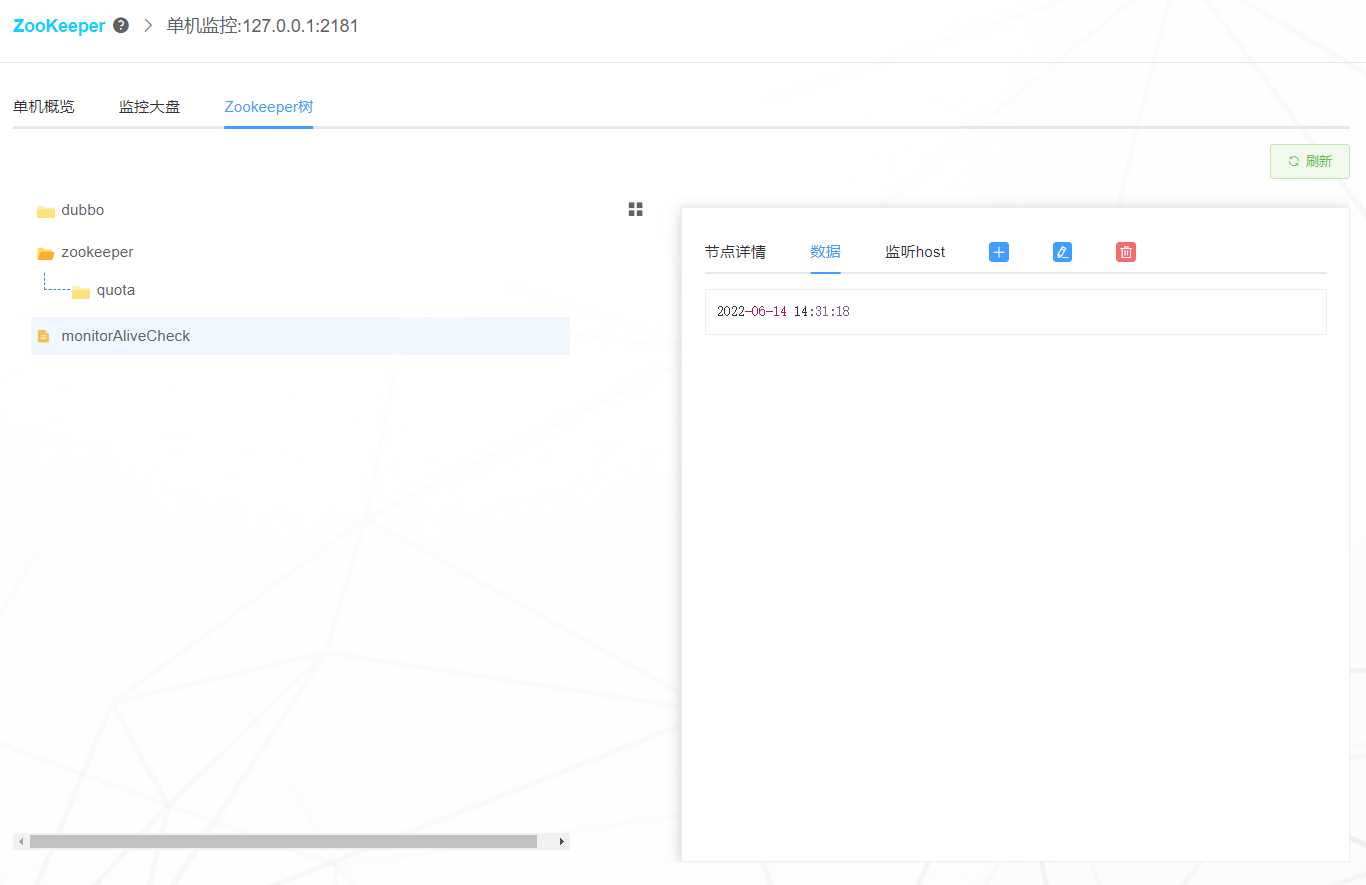The width and height of the screenshot is (1366, 885).
Task: Select the dubbo tree node label
Action: click(x=83, y=210)
